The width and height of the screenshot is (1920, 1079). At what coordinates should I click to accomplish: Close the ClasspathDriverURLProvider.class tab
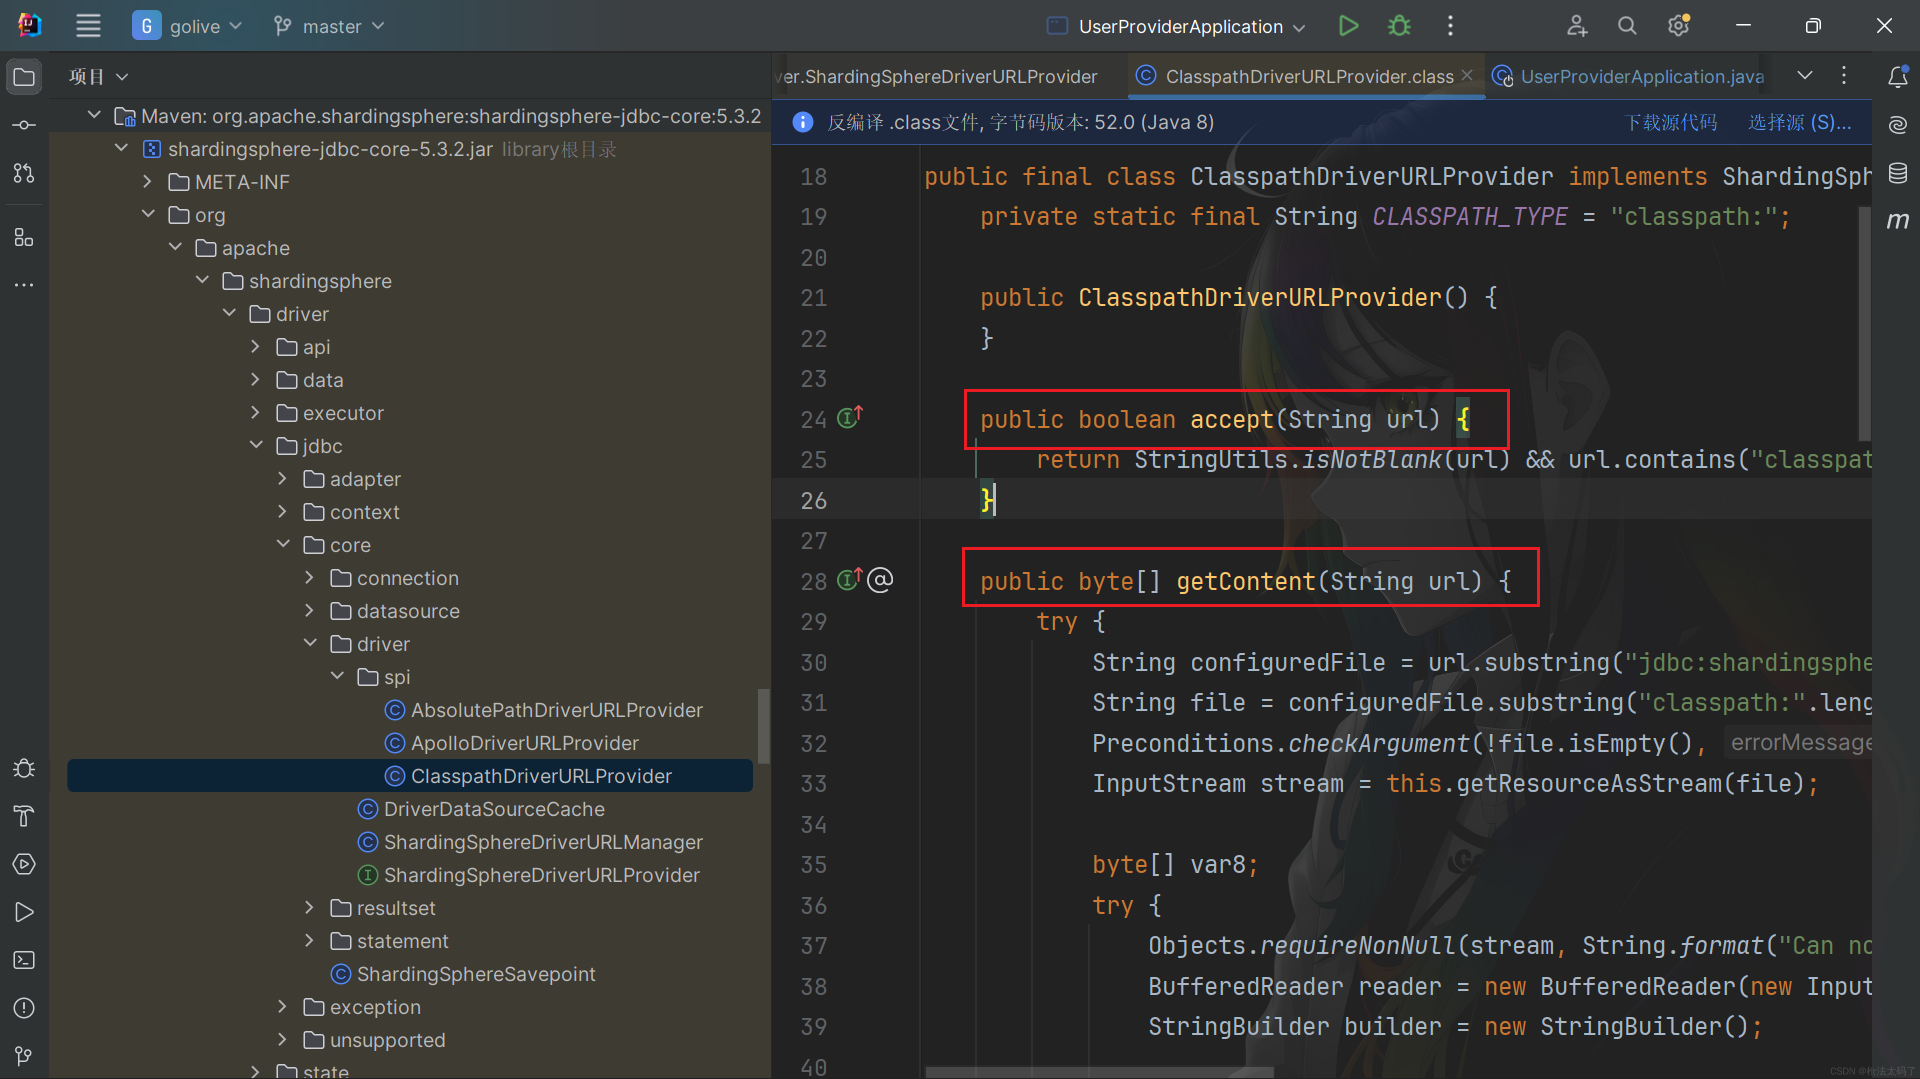[x=1467, y=75]
